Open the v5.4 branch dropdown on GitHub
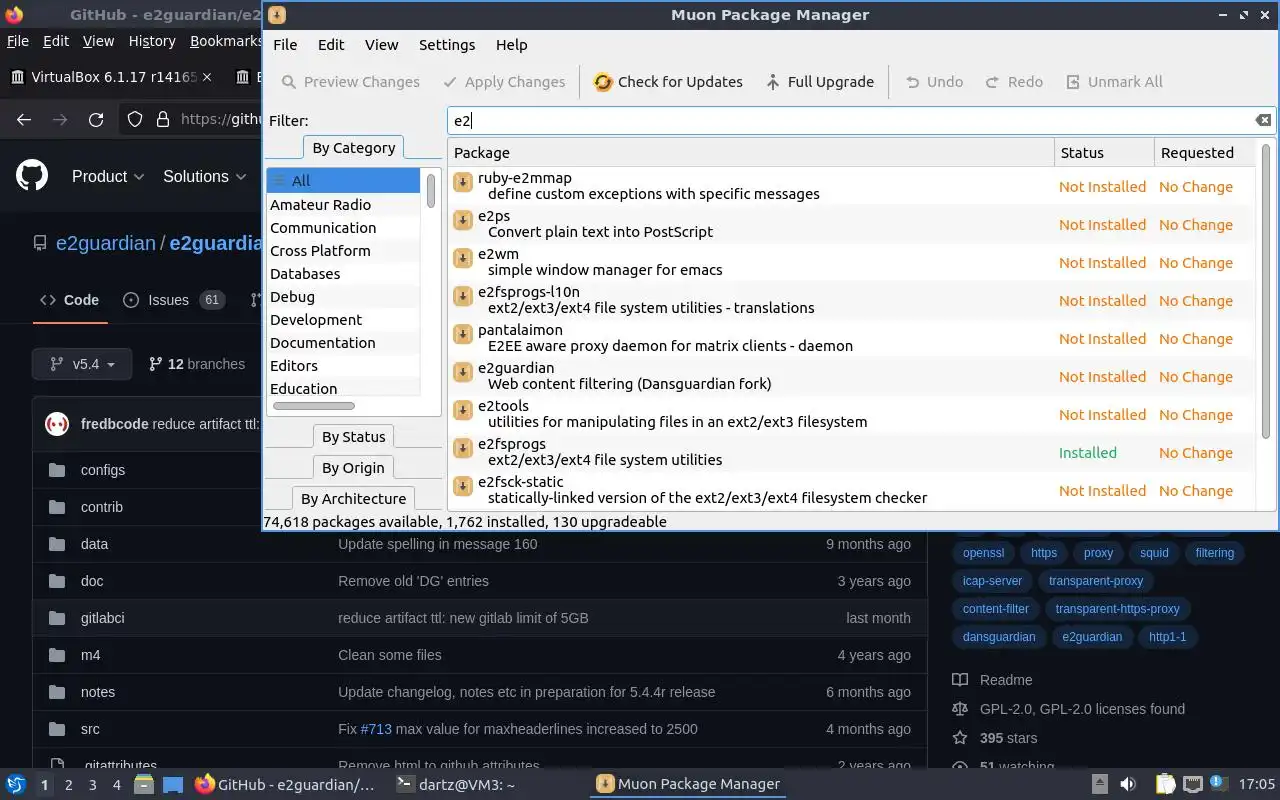The width and height of the screenshot is (1280, 800). pos(82,364)
